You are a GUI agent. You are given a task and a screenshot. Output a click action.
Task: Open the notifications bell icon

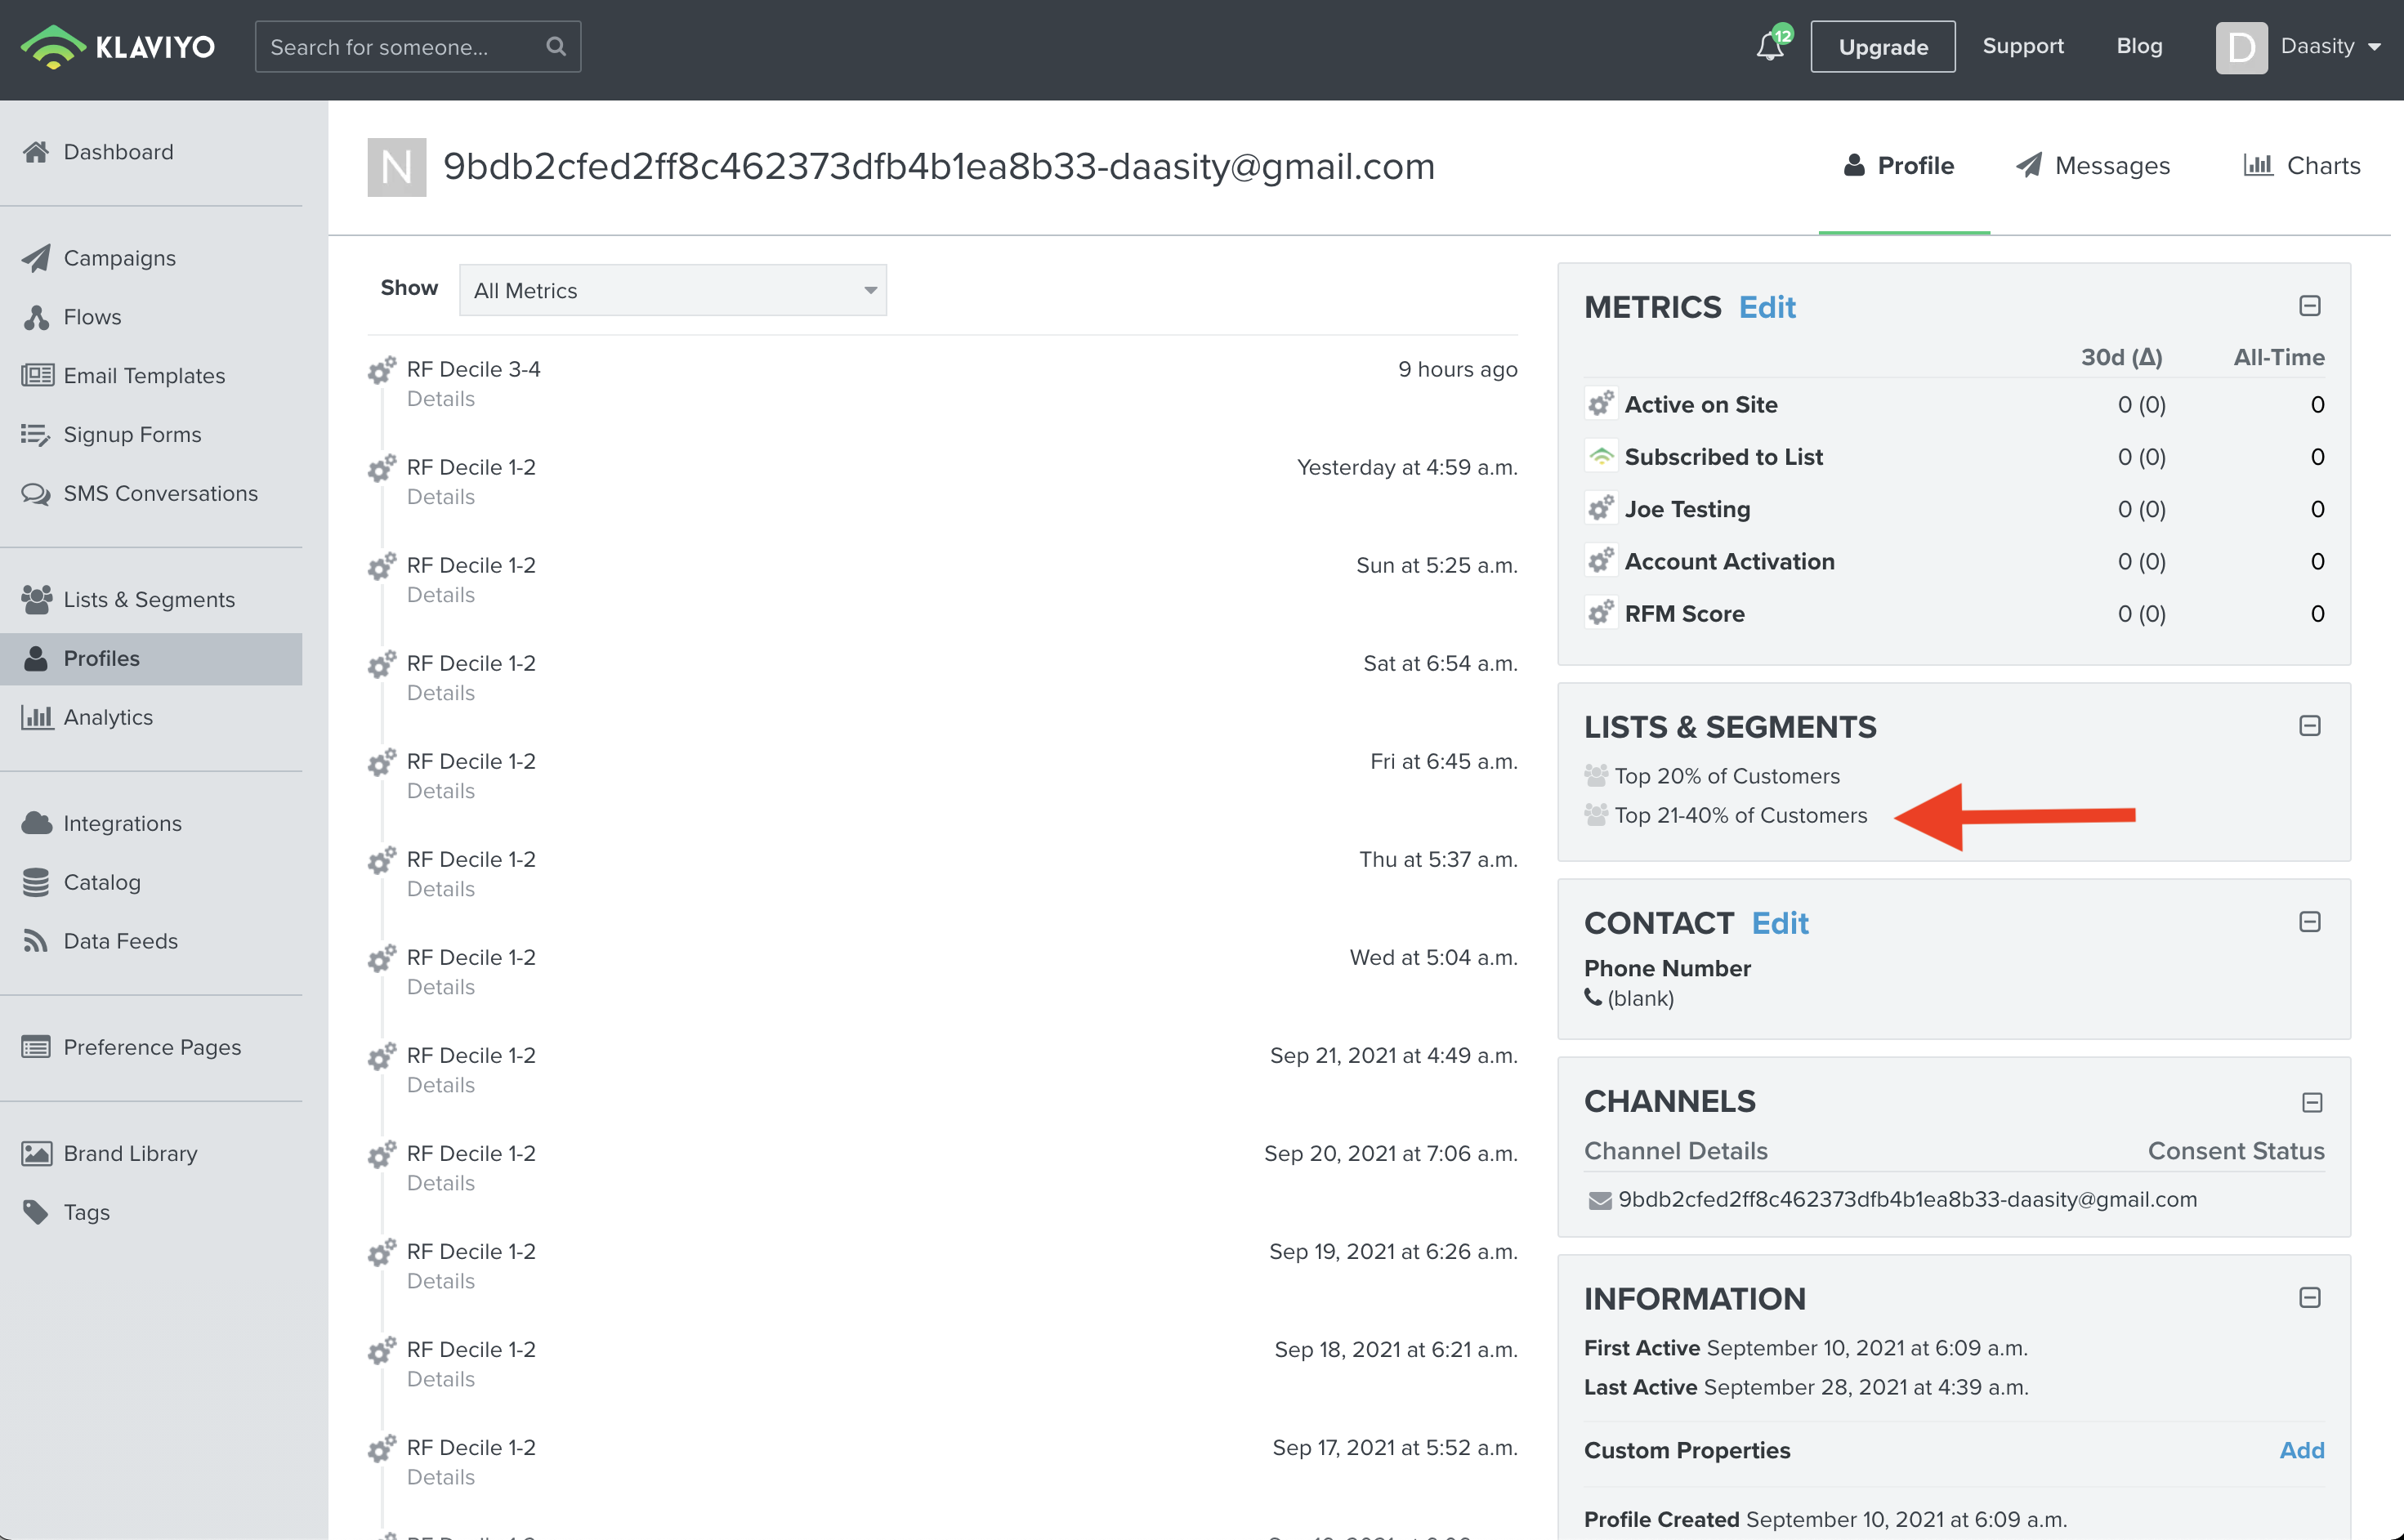tap(1769, 46)
